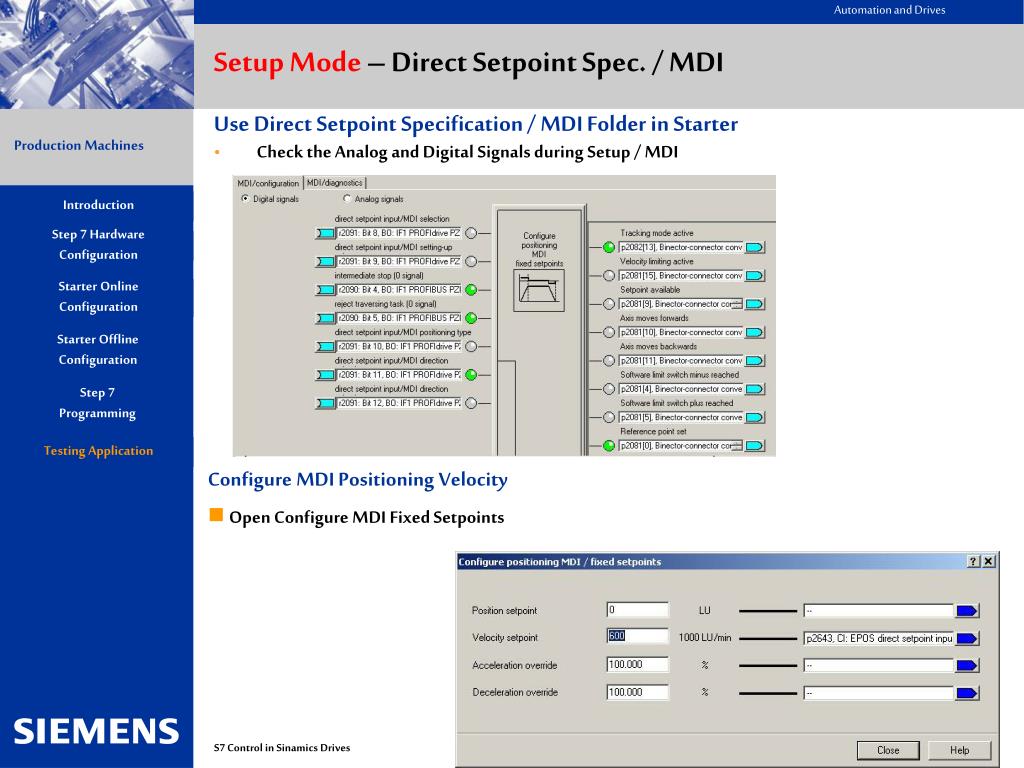Image resolution: width=1024 pixels, height=768 pixels.
Task: Click output icon beside p2081[15] Velocity limiting active
Action: click(755, 276)
